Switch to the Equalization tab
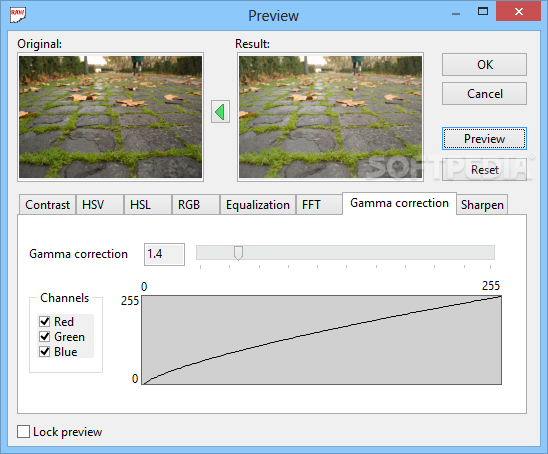Image resolution: width=548 pixels, height=454 pixels. pyautogui.click(x=258, y=204)
